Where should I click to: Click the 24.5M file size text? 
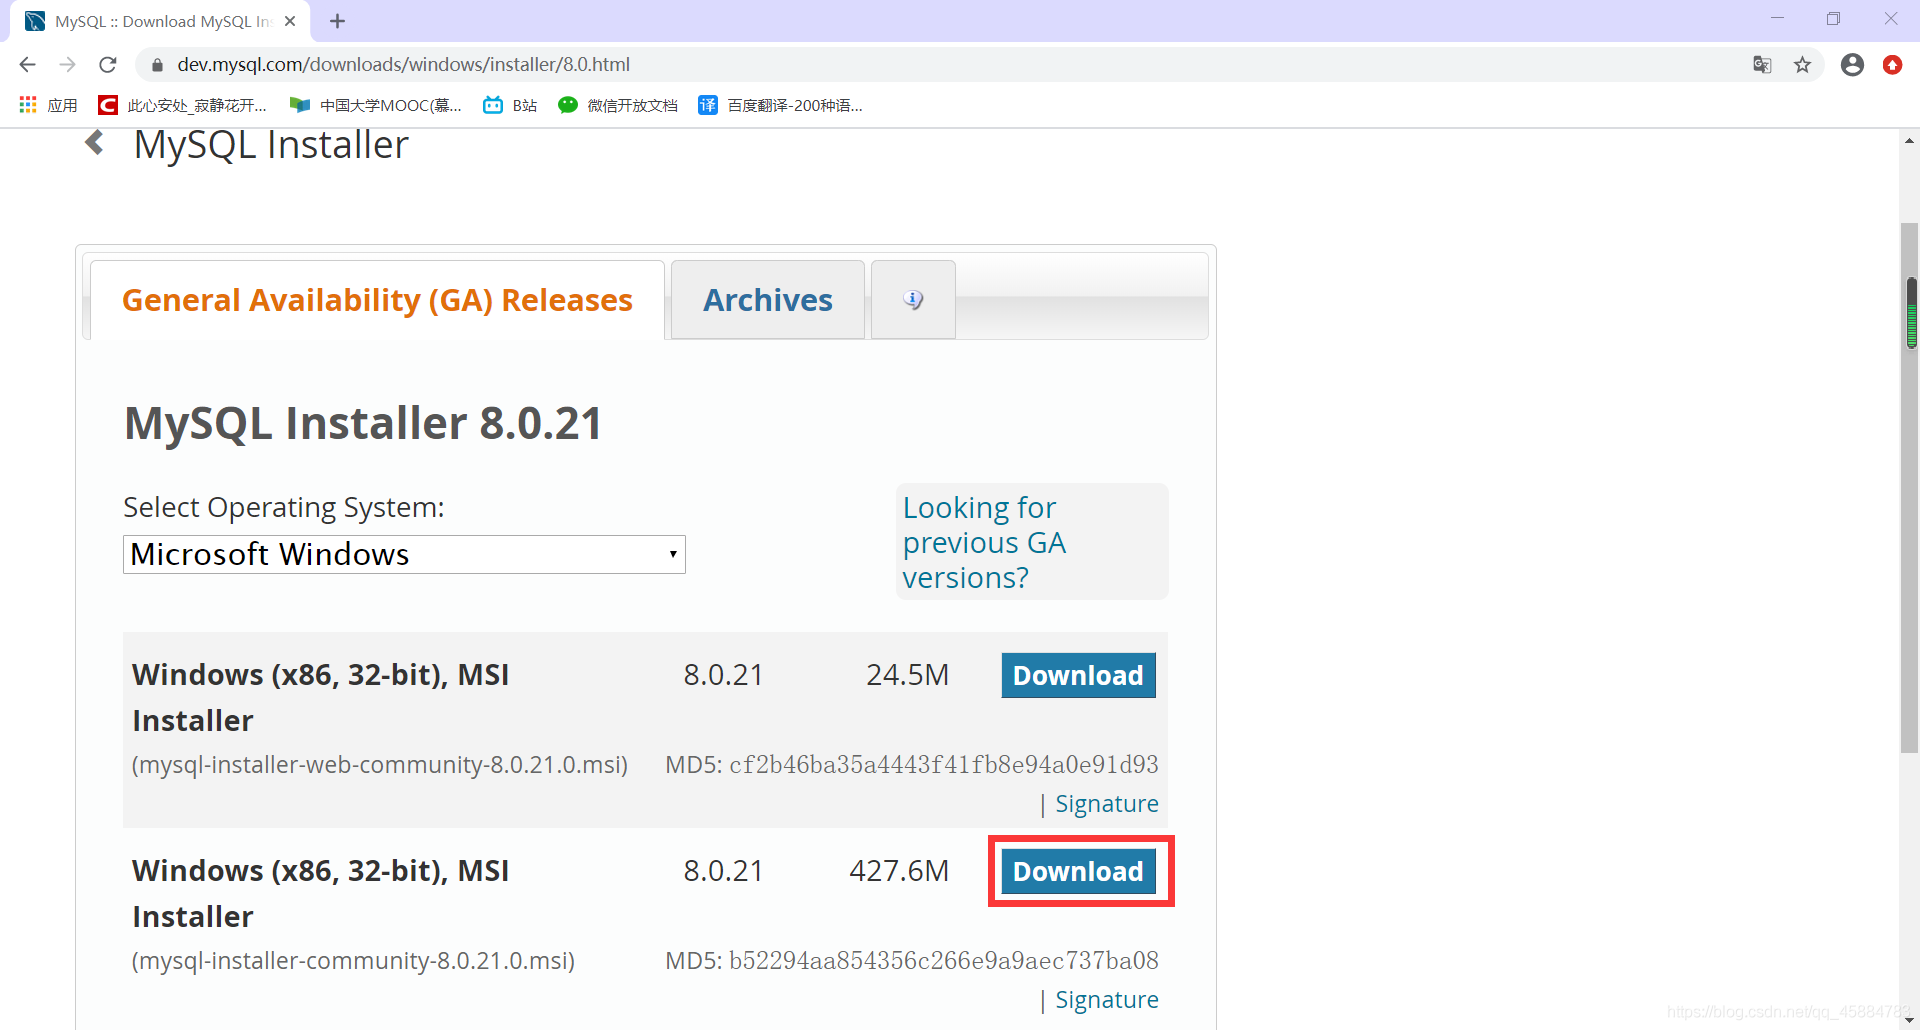(x=908, y=675)
